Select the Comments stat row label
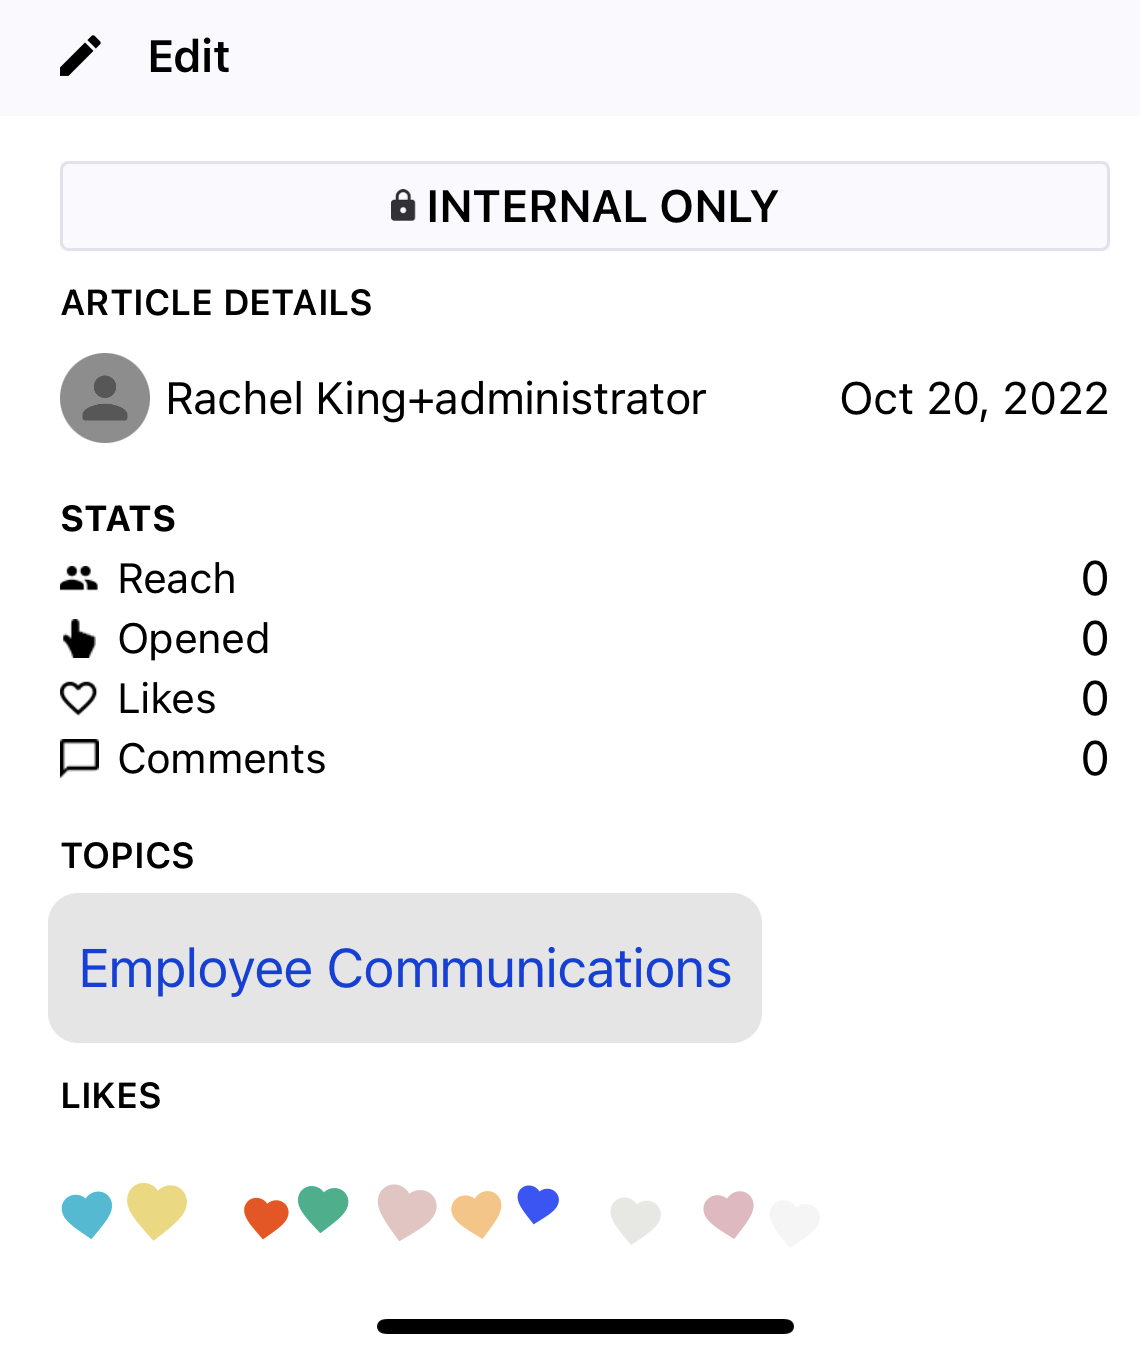 point(222,759)
